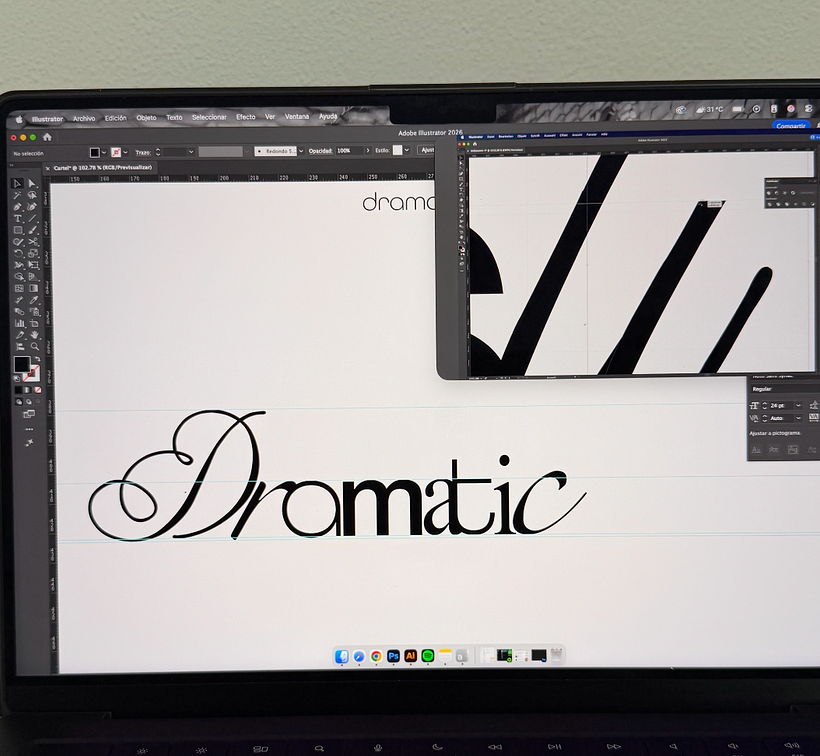Image resolution: width=820 pixels, height=756 pixels.
Task: Set paint mode to Gradient
Action: point(28,390)
